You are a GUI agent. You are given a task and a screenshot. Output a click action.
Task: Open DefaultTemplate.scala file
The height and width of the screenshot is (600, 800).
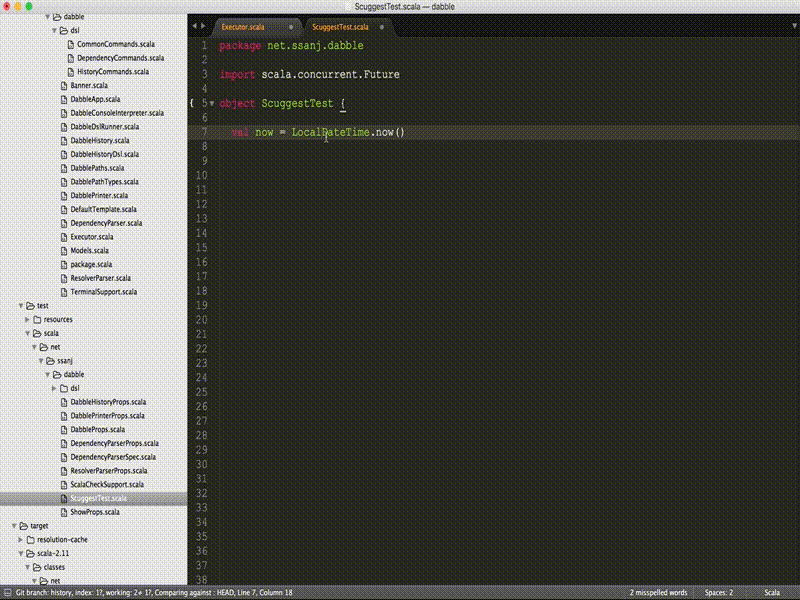tap(103, 210)
